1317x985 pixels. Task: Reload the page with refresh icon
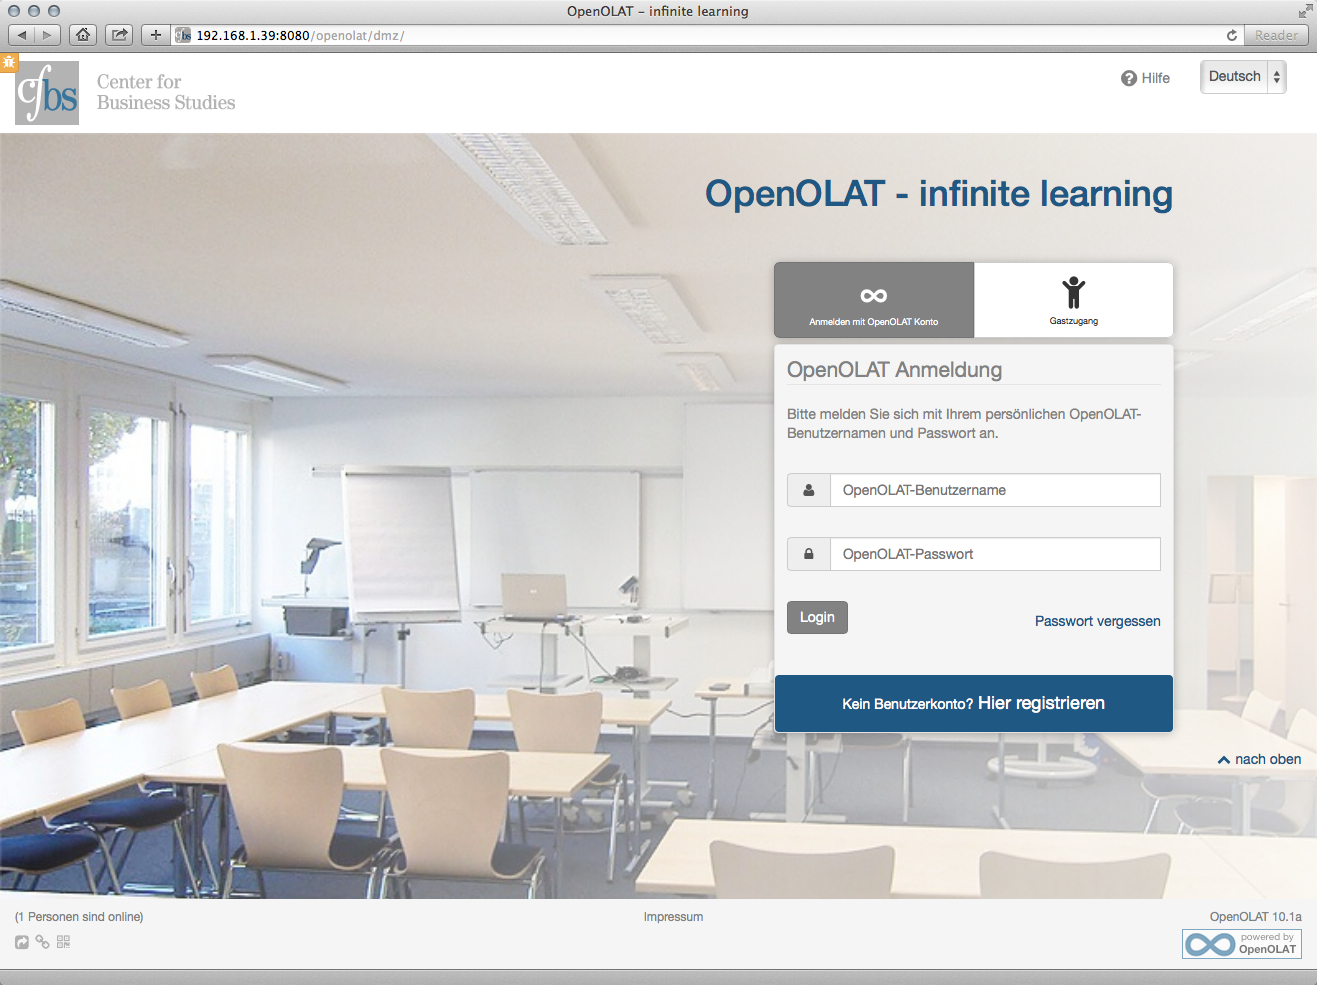[x=1231, y=35]
